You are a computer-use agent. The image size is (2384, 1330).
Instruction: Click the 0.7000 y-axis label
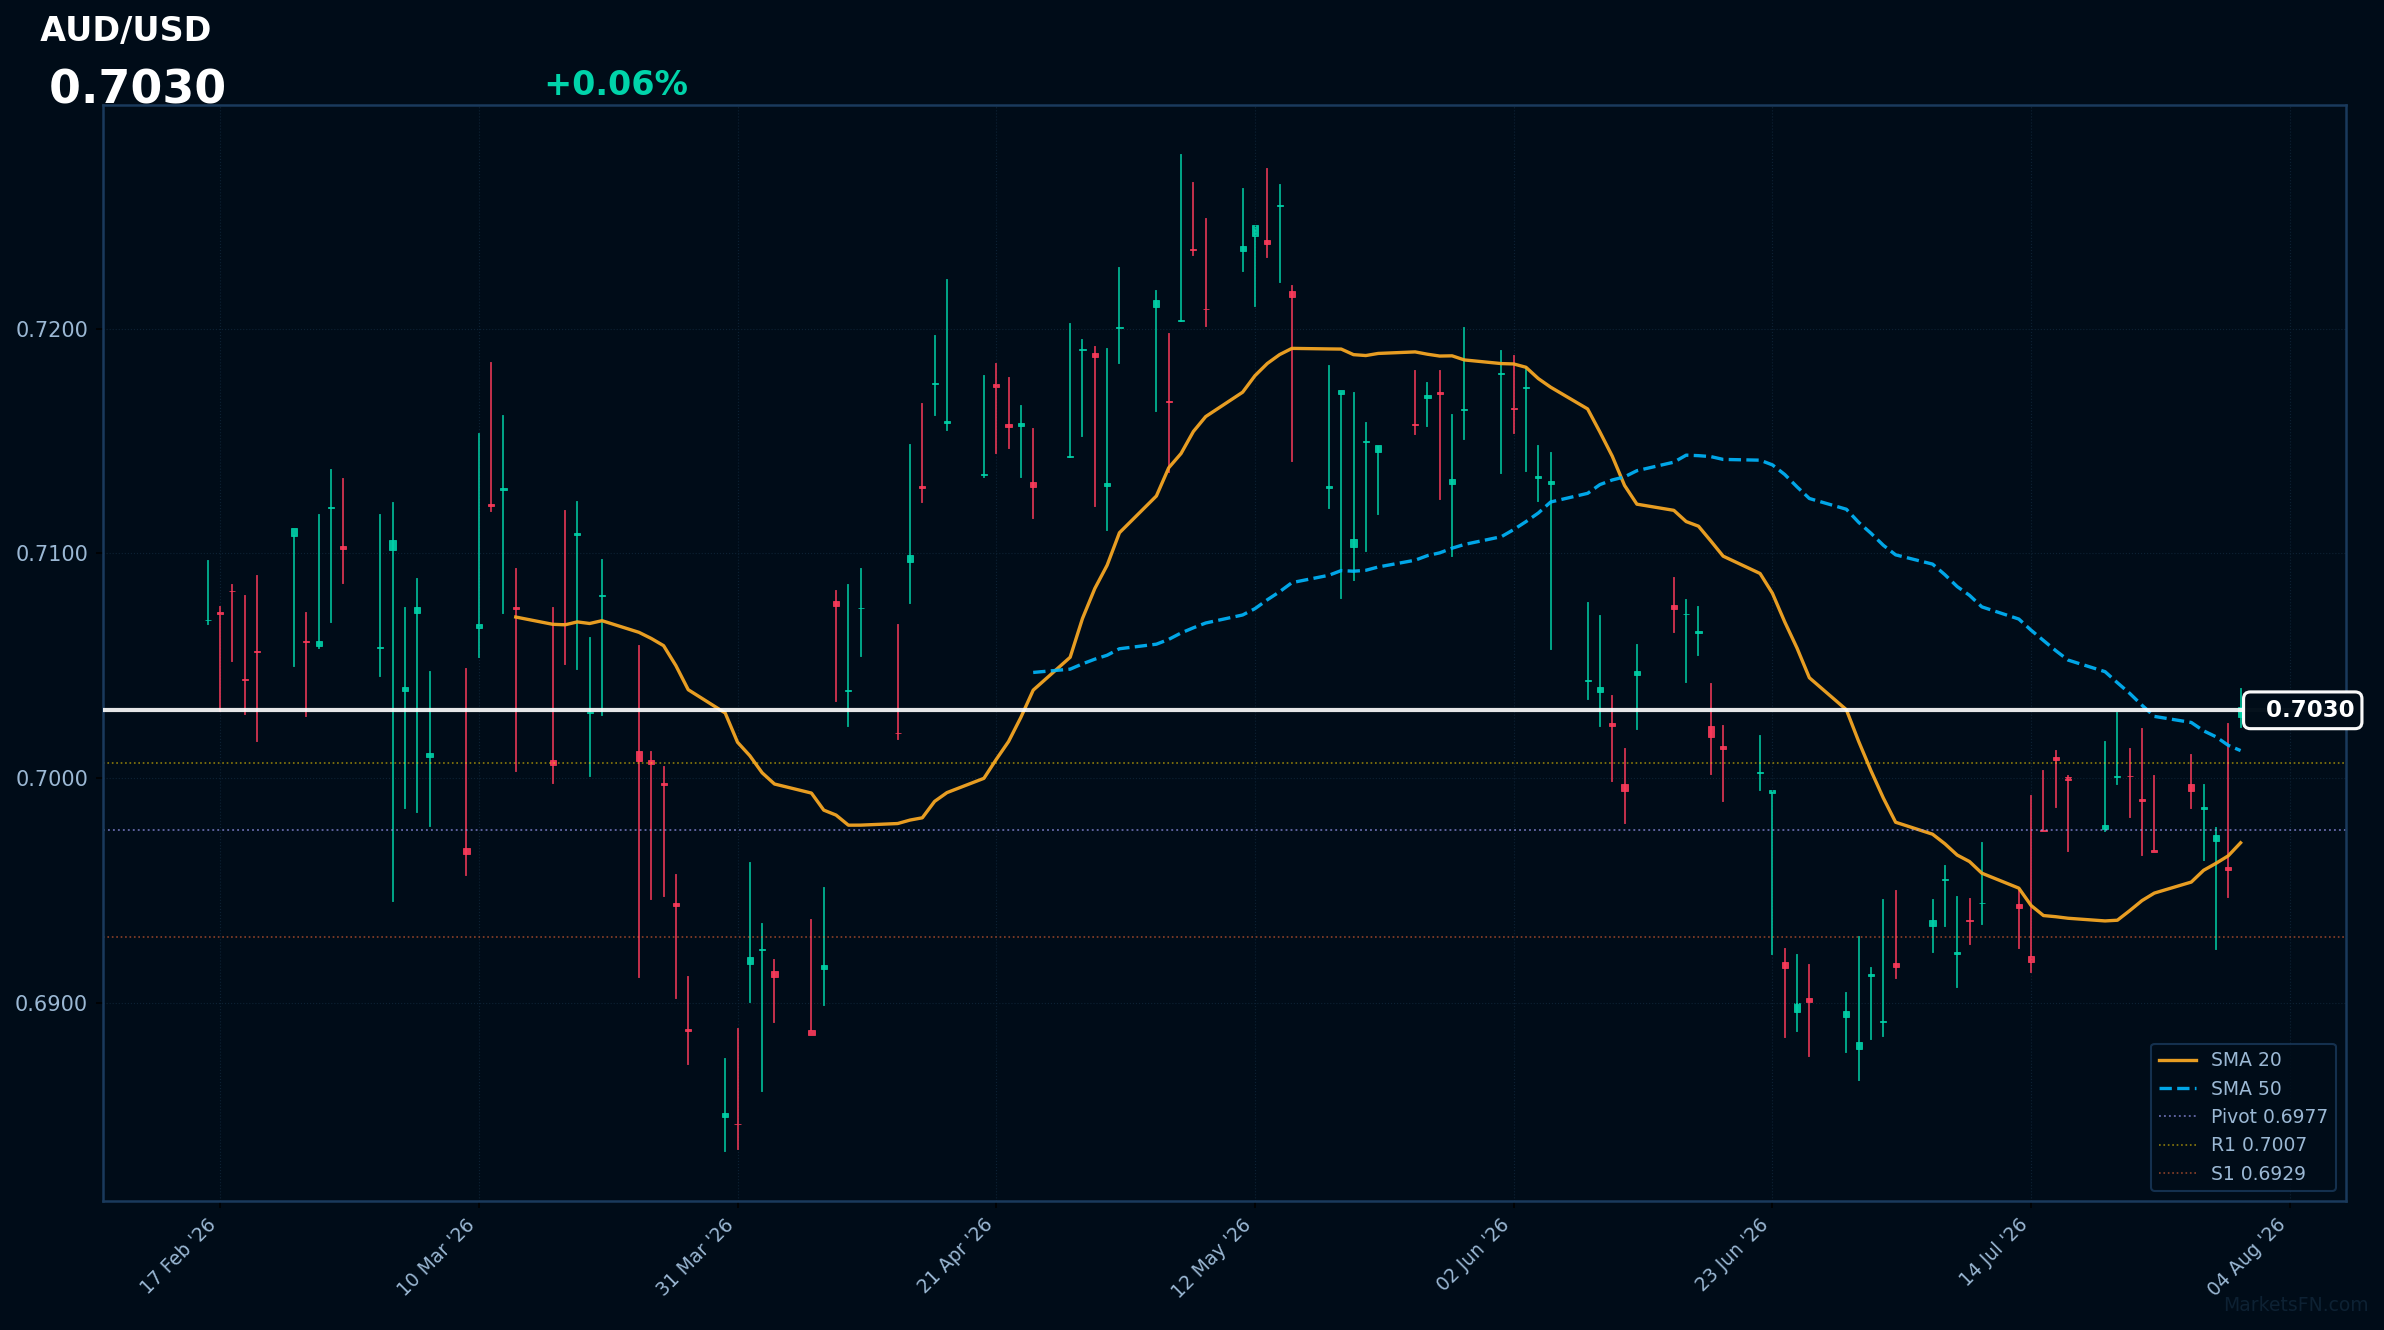pos(52,778)
